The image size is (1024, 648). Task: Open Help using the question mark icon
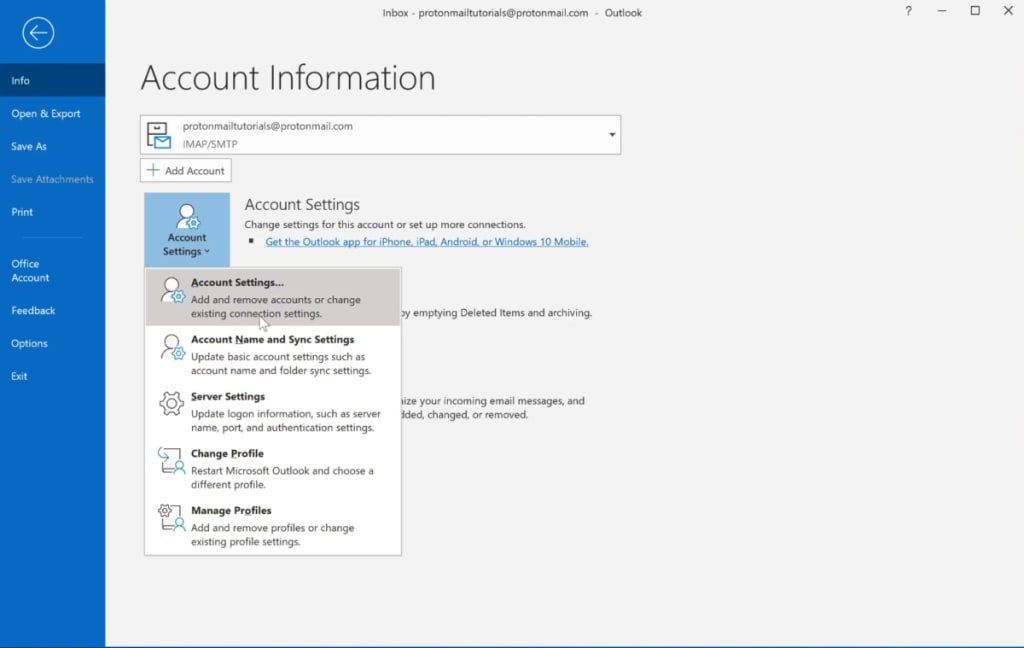point(907,12)
